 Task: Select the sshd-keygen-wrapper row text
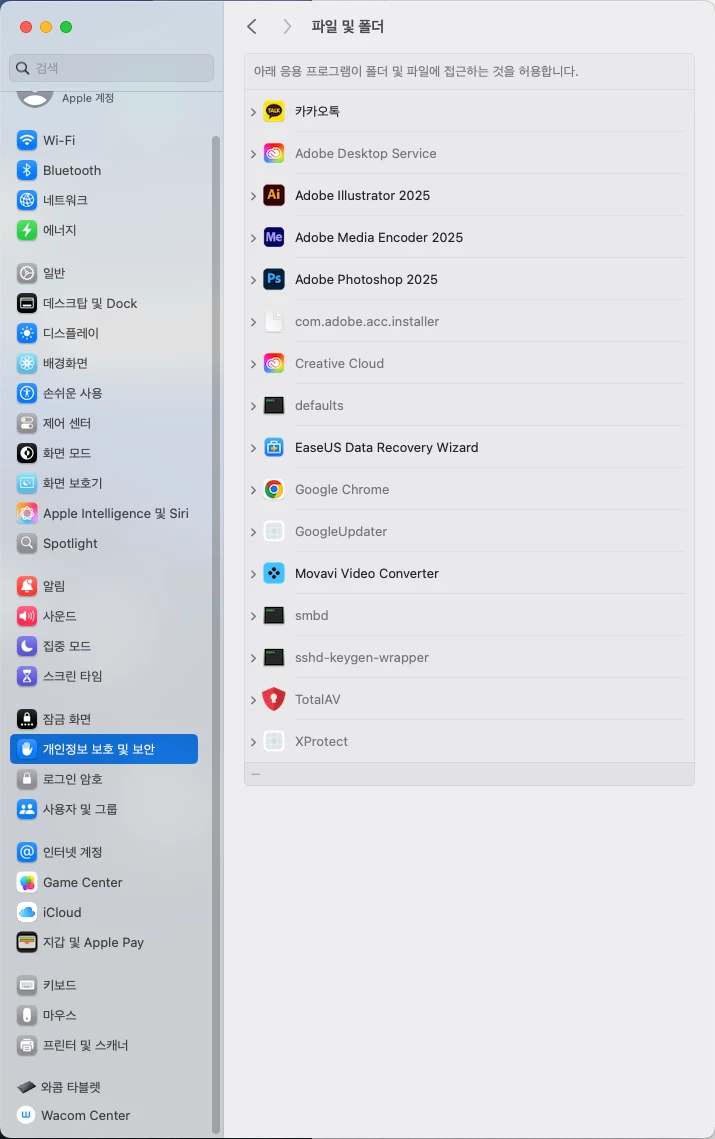362,657
